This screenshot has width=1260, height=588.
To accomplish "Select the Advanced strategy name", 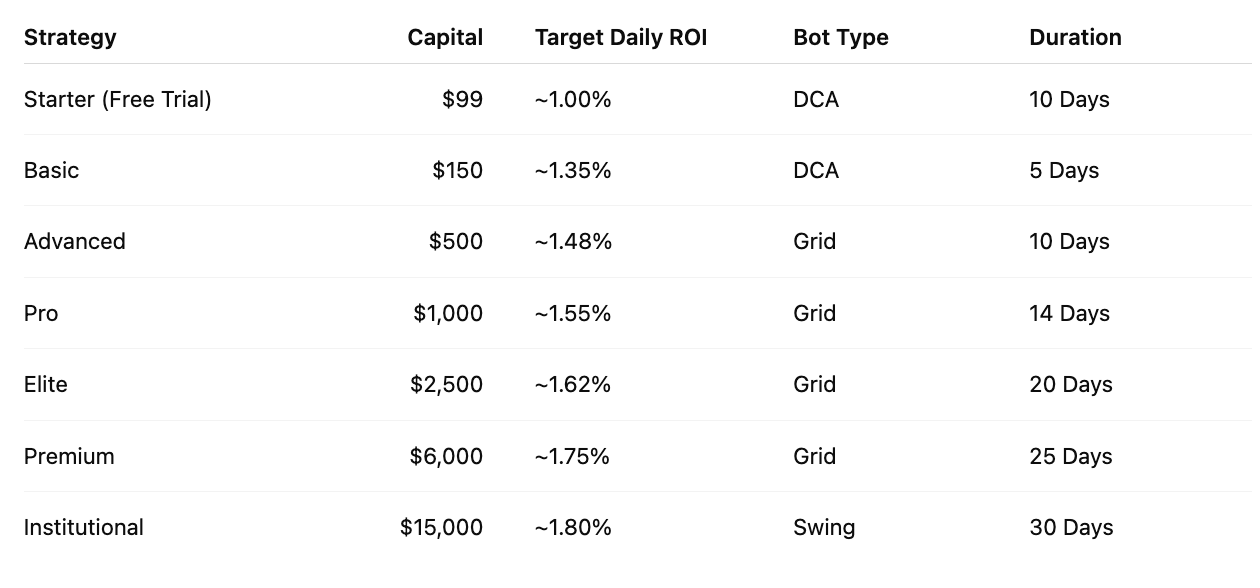I will (75, 242).
